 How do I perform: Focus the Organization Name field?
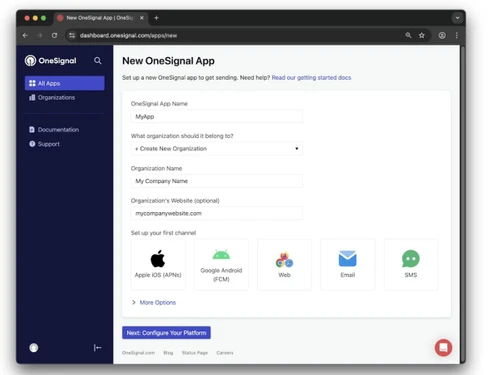217,181
